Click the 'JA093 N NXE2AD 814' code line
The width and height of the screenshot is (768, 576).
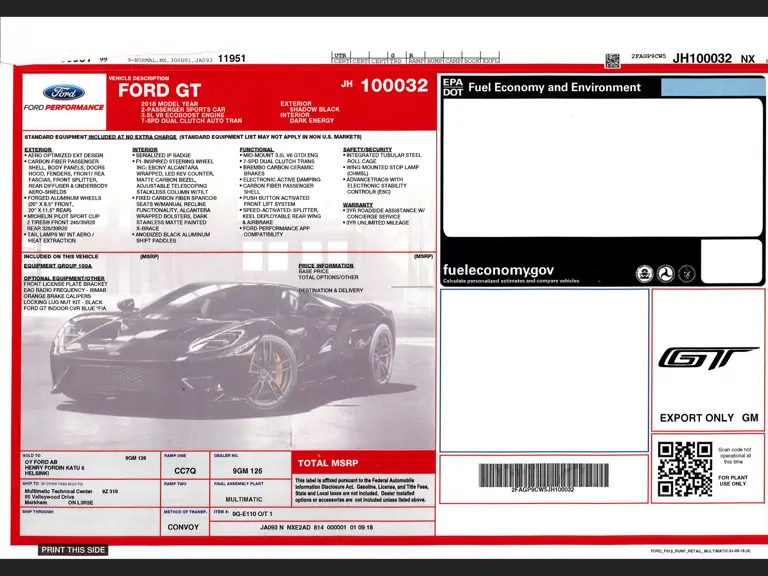[316, 528]
